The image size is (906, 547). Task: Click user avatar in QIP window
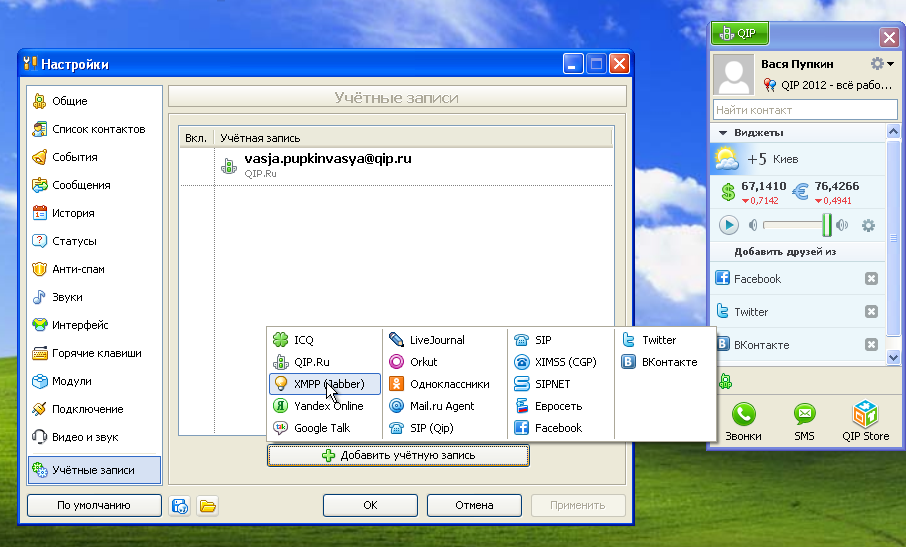[734, 75]
